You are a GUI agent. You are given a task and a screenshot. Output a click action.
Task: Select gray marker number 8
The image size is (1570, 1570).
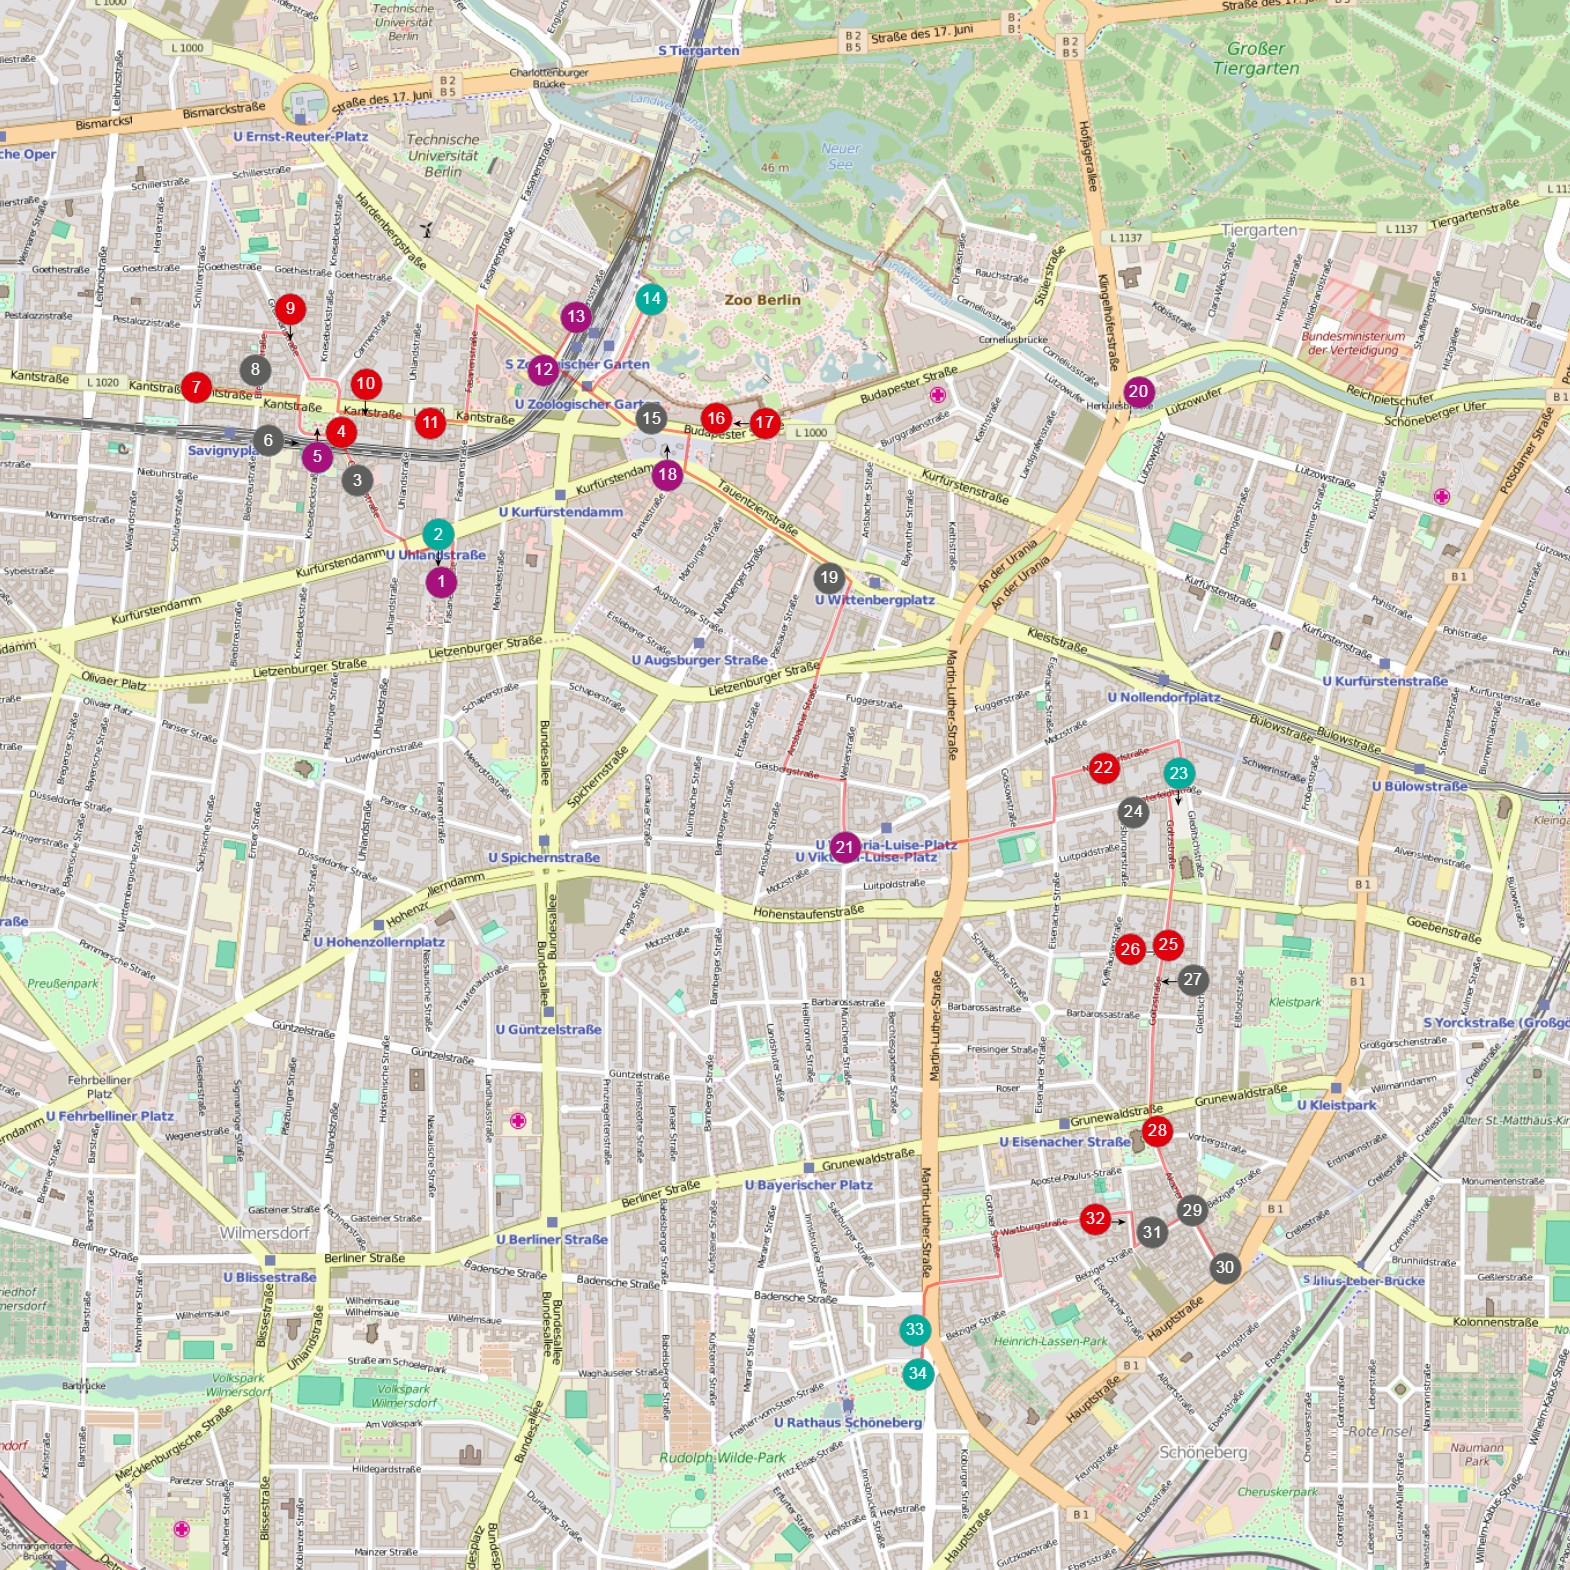pyautogui.click(x=255, y=370)
